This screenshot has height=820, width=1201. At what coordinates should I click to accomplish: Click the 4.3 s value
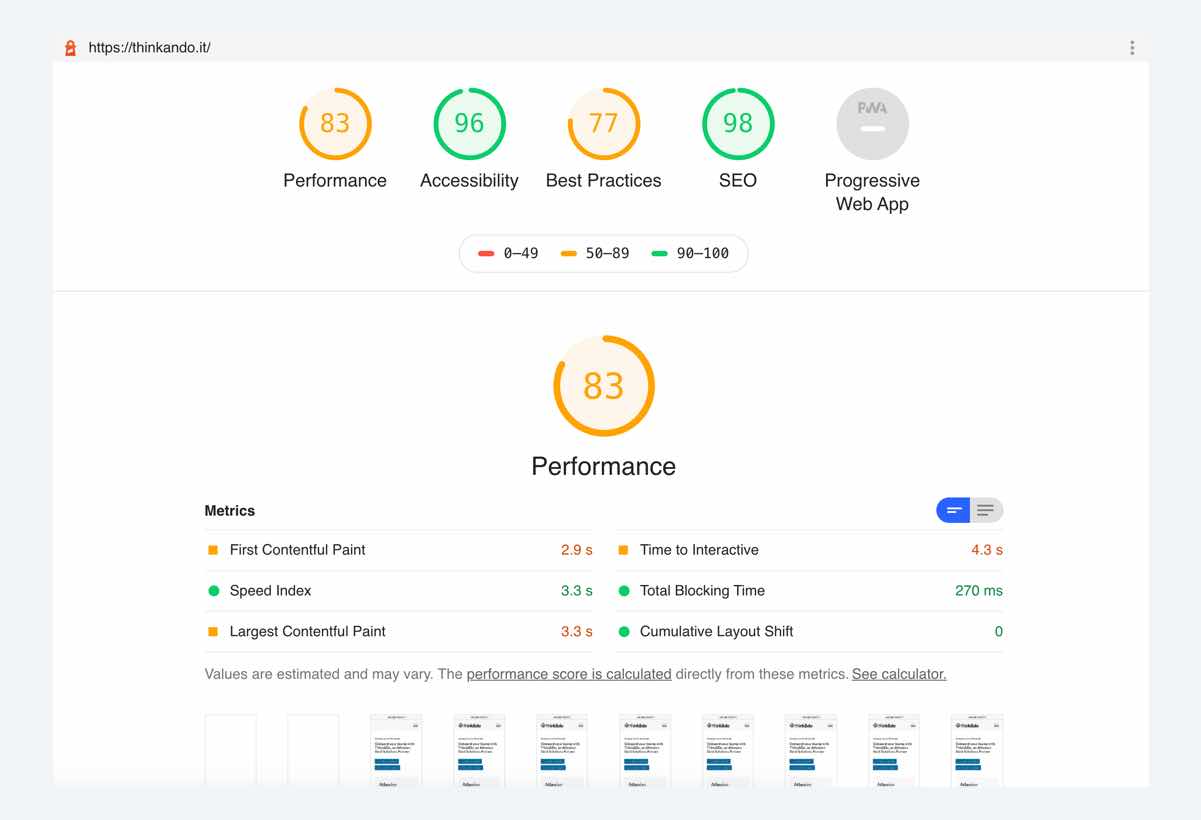pos(986,550)
